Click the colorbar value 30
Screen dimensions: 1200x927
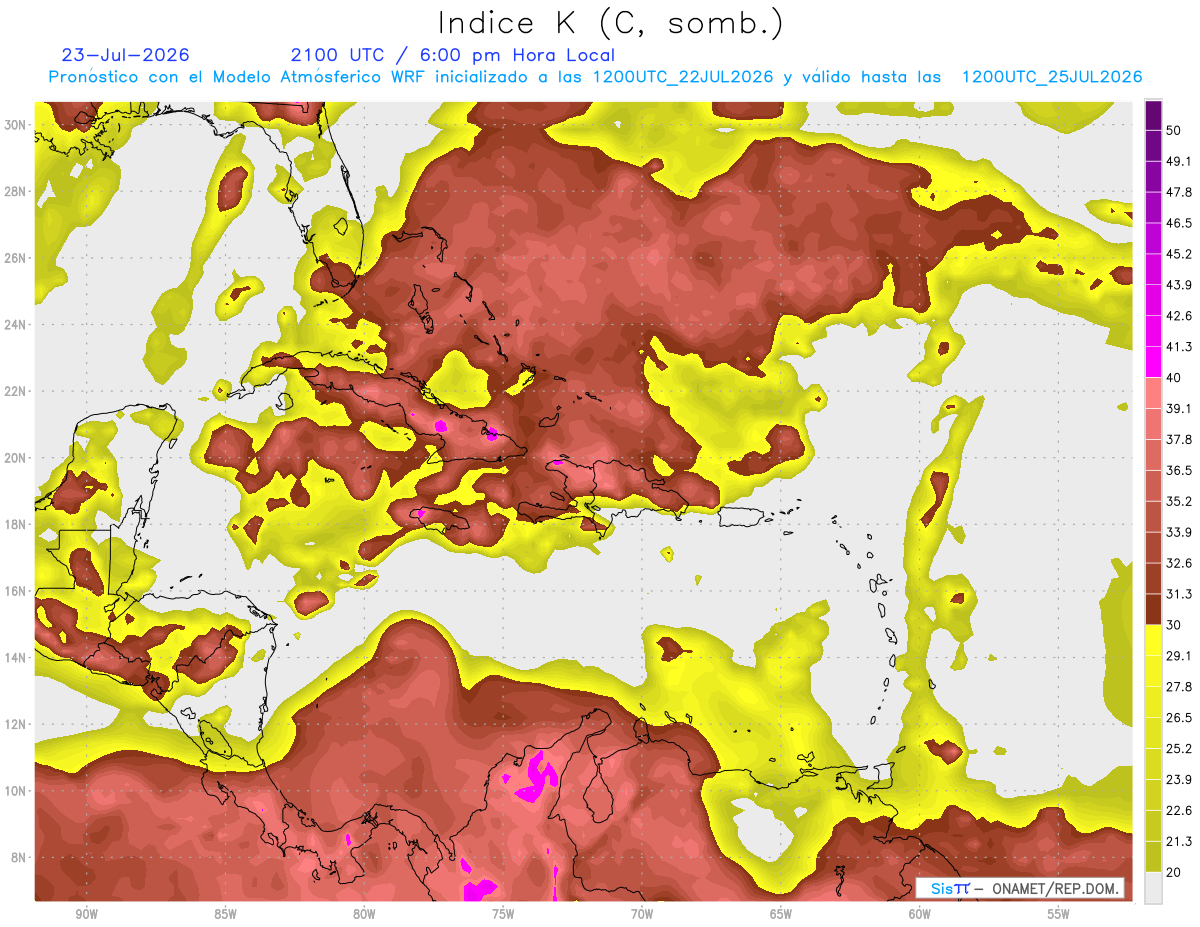click(1174, 625)
